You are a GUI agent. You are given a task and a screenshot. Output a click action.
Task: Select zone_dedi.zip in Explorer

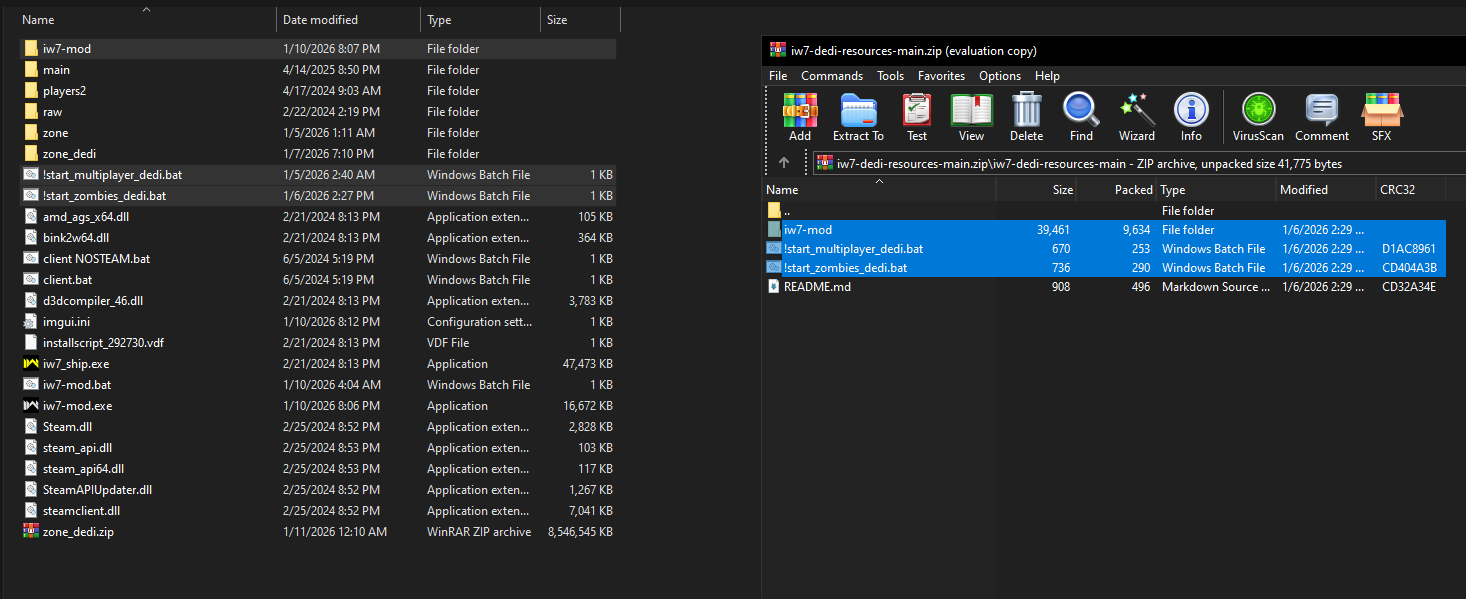pyautogui.click(x=78, y=532)
